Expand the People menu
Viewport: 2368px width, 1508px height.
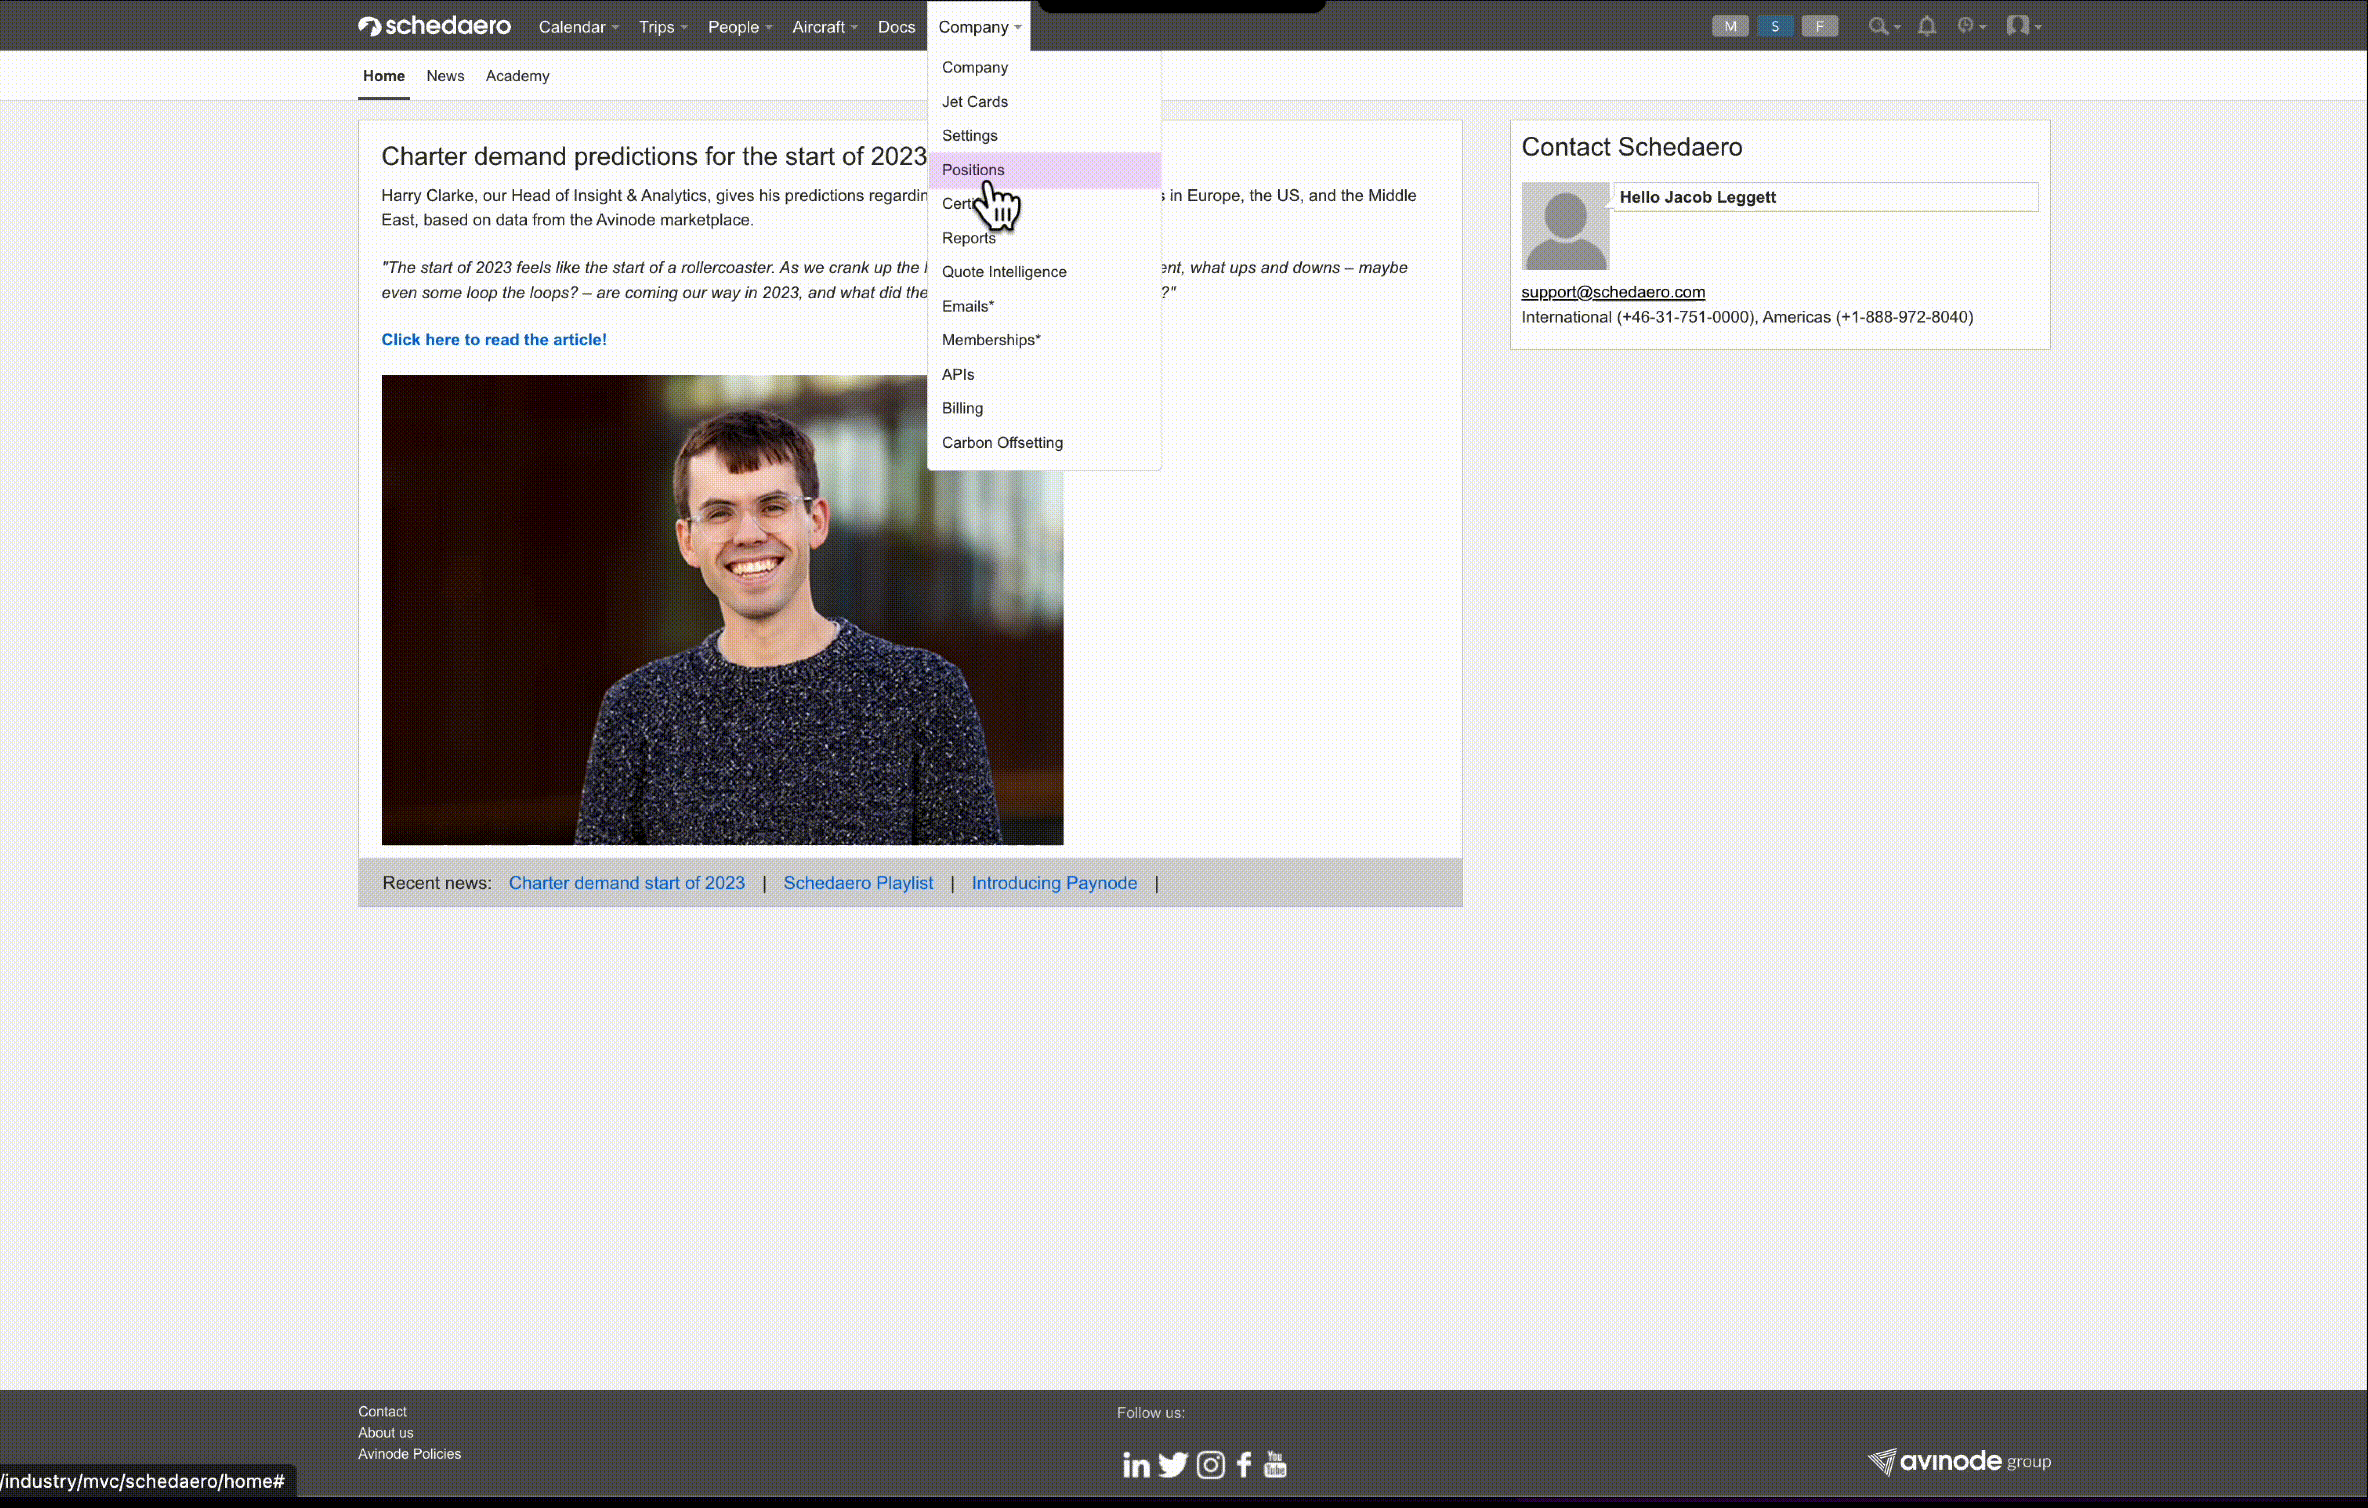pyautogui.click(x=740, y=27)
